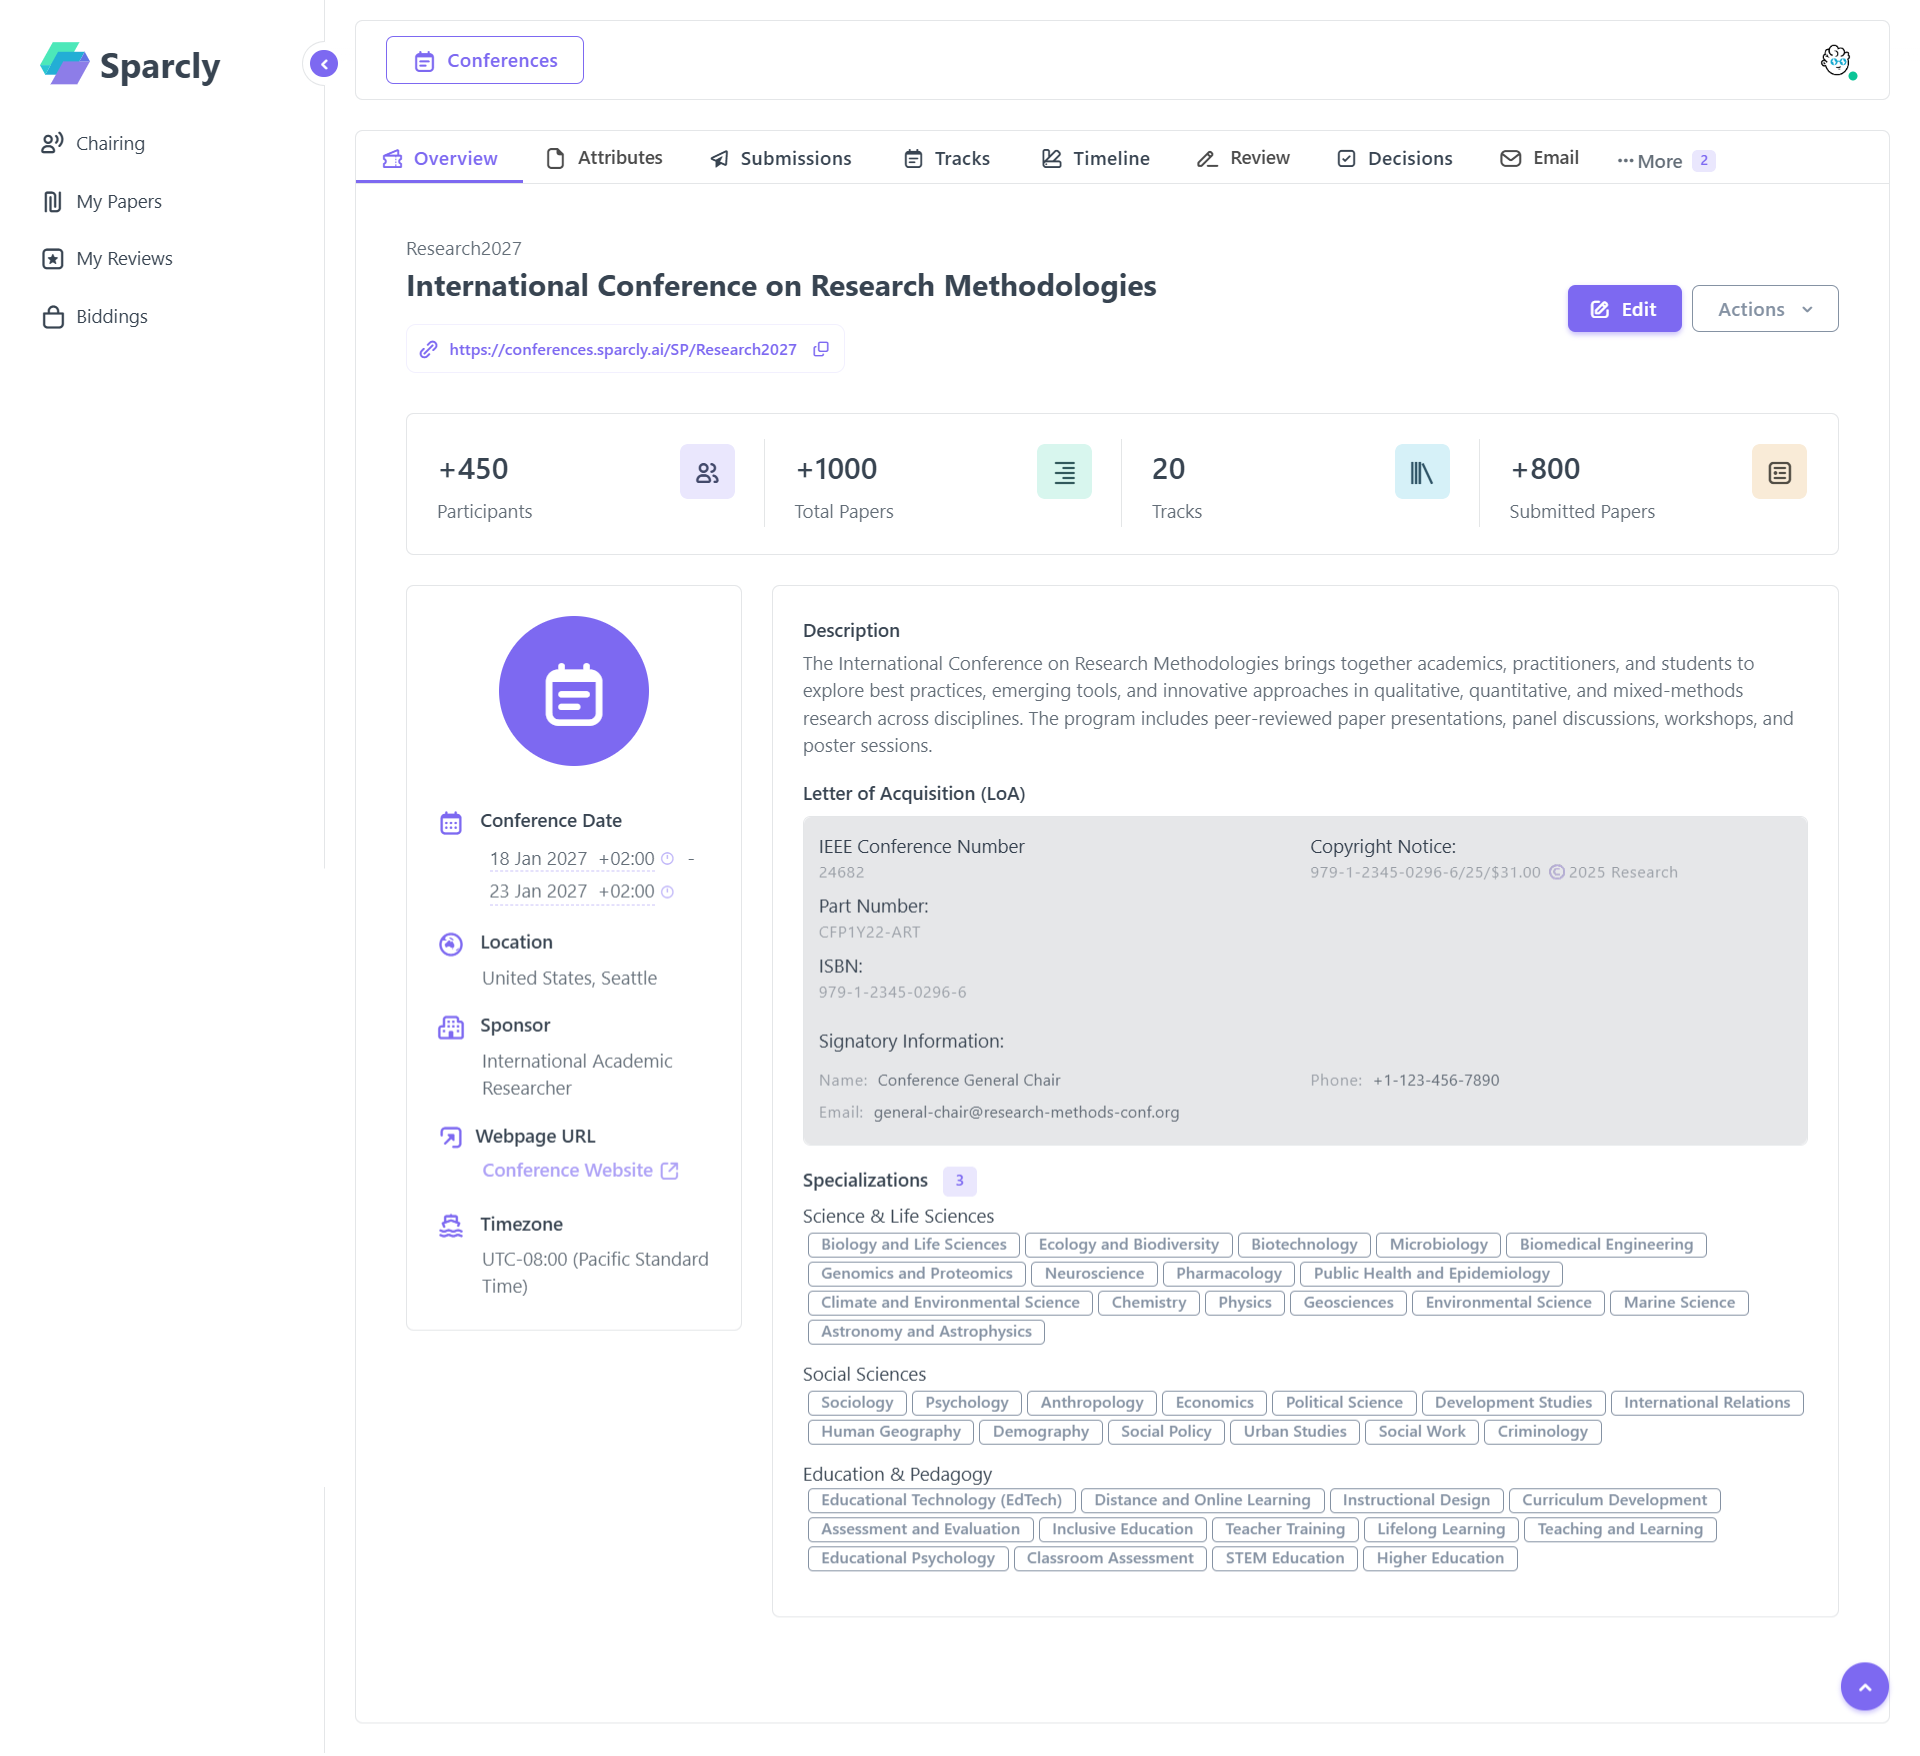Open the Actions dropdown
Screen dimensions: 1920x1756
click(1764, 309)
